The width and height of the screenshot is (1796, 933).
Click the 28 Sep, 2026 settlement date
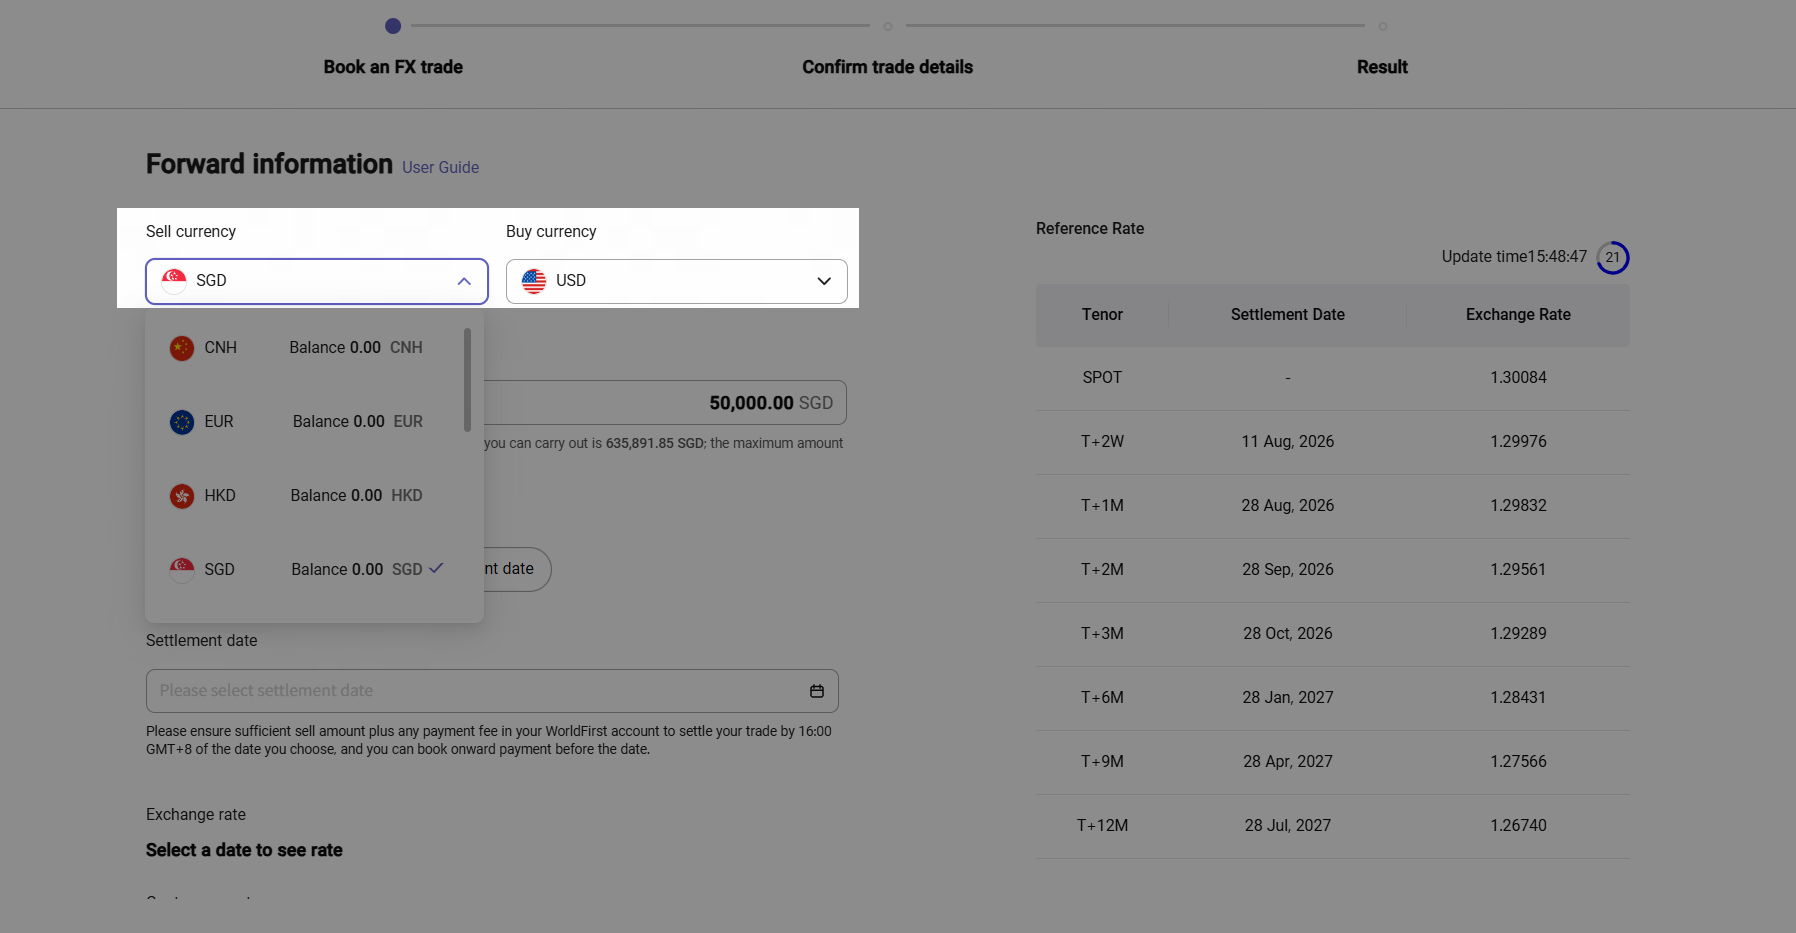(x=1288, y=570)
